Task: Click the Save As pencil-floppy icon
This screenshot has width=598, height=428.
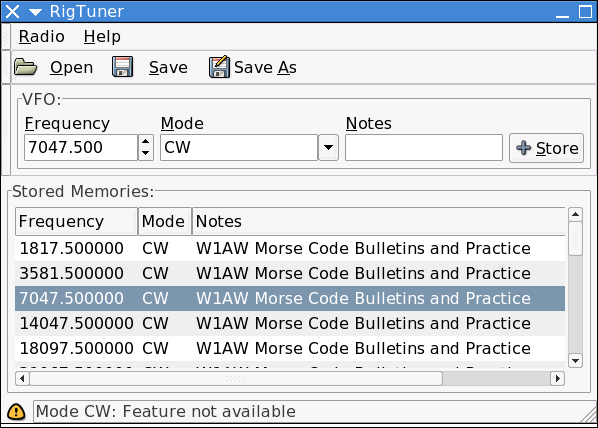Action: point(219,67)
